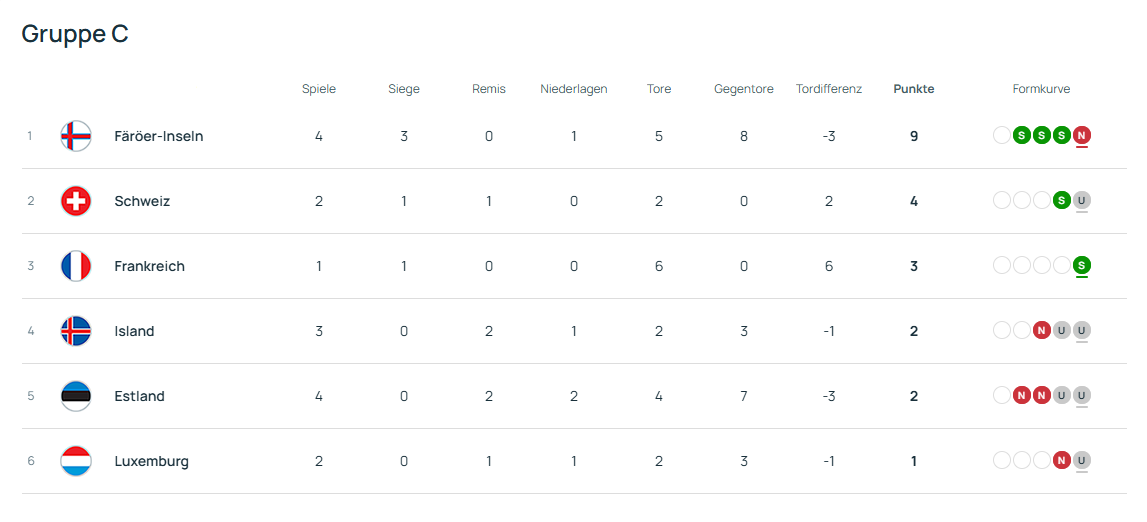Open the Färöer-Inseln team link

pyautogui.click(x=158, y=136)
